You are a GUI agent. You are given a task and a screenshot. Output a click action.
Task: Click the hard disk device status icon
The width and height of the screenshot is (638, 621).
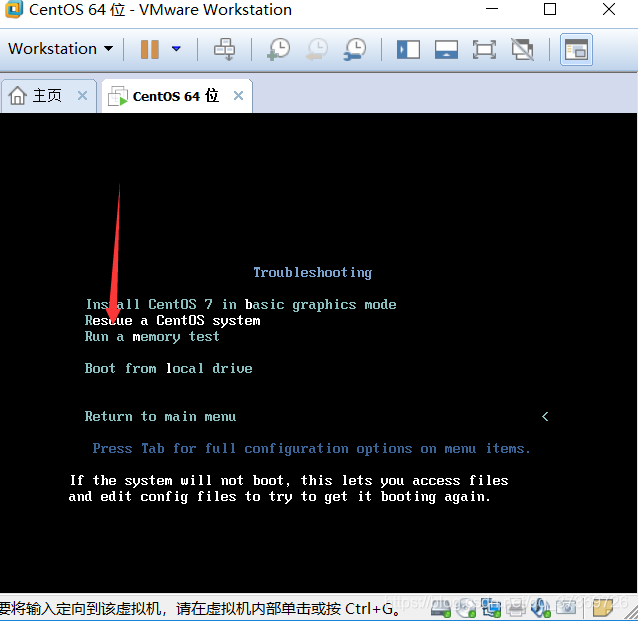pyautogui.click(x=441, y=608)
